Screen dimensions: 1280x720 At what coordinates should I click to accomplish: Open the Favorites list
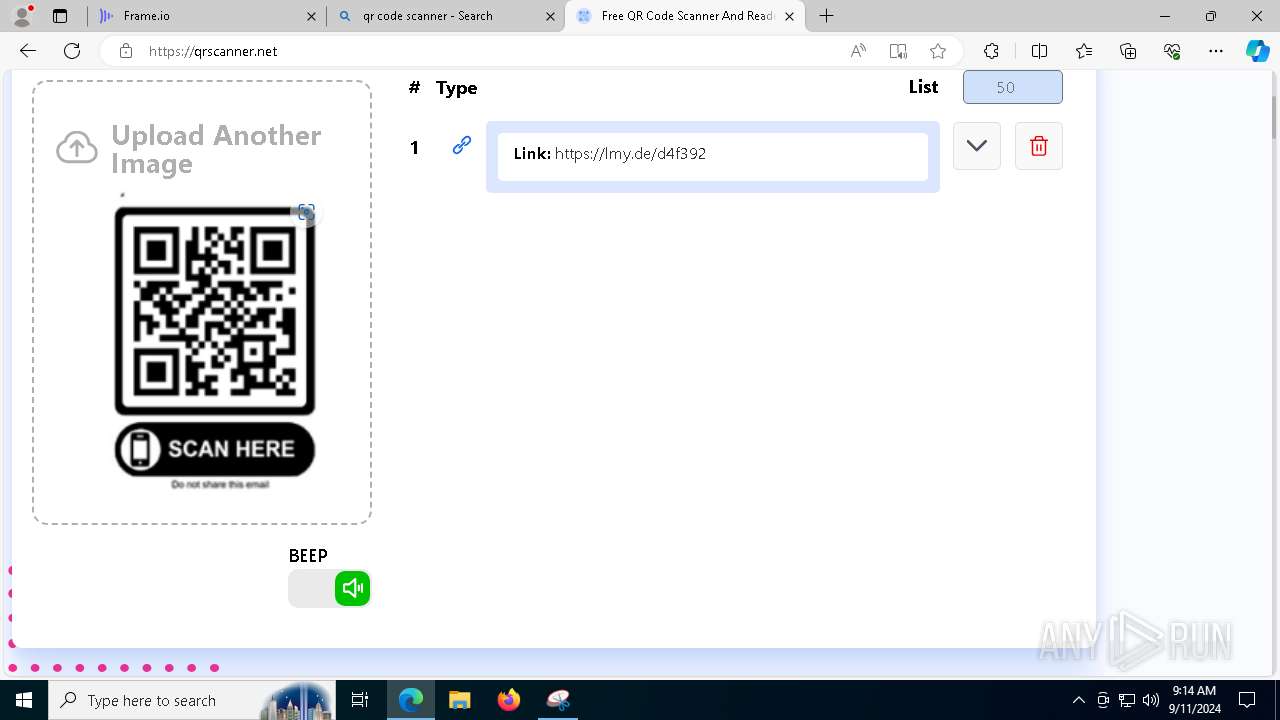(1084, 51)
